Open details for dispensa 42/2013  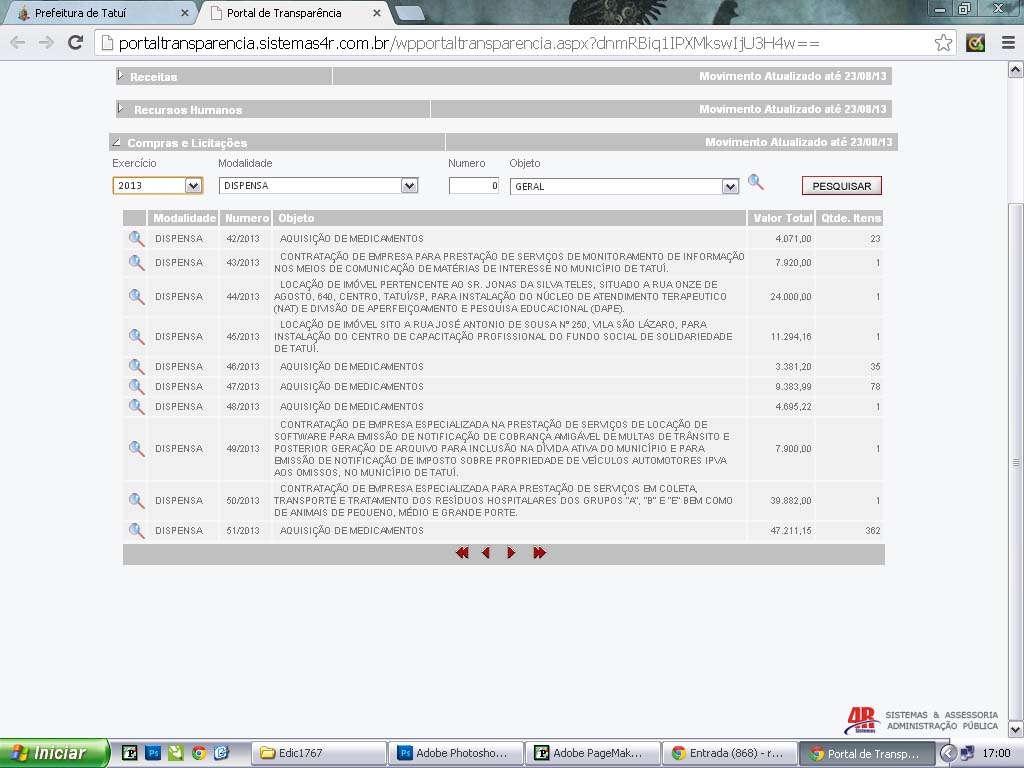[x=136, y=239]
